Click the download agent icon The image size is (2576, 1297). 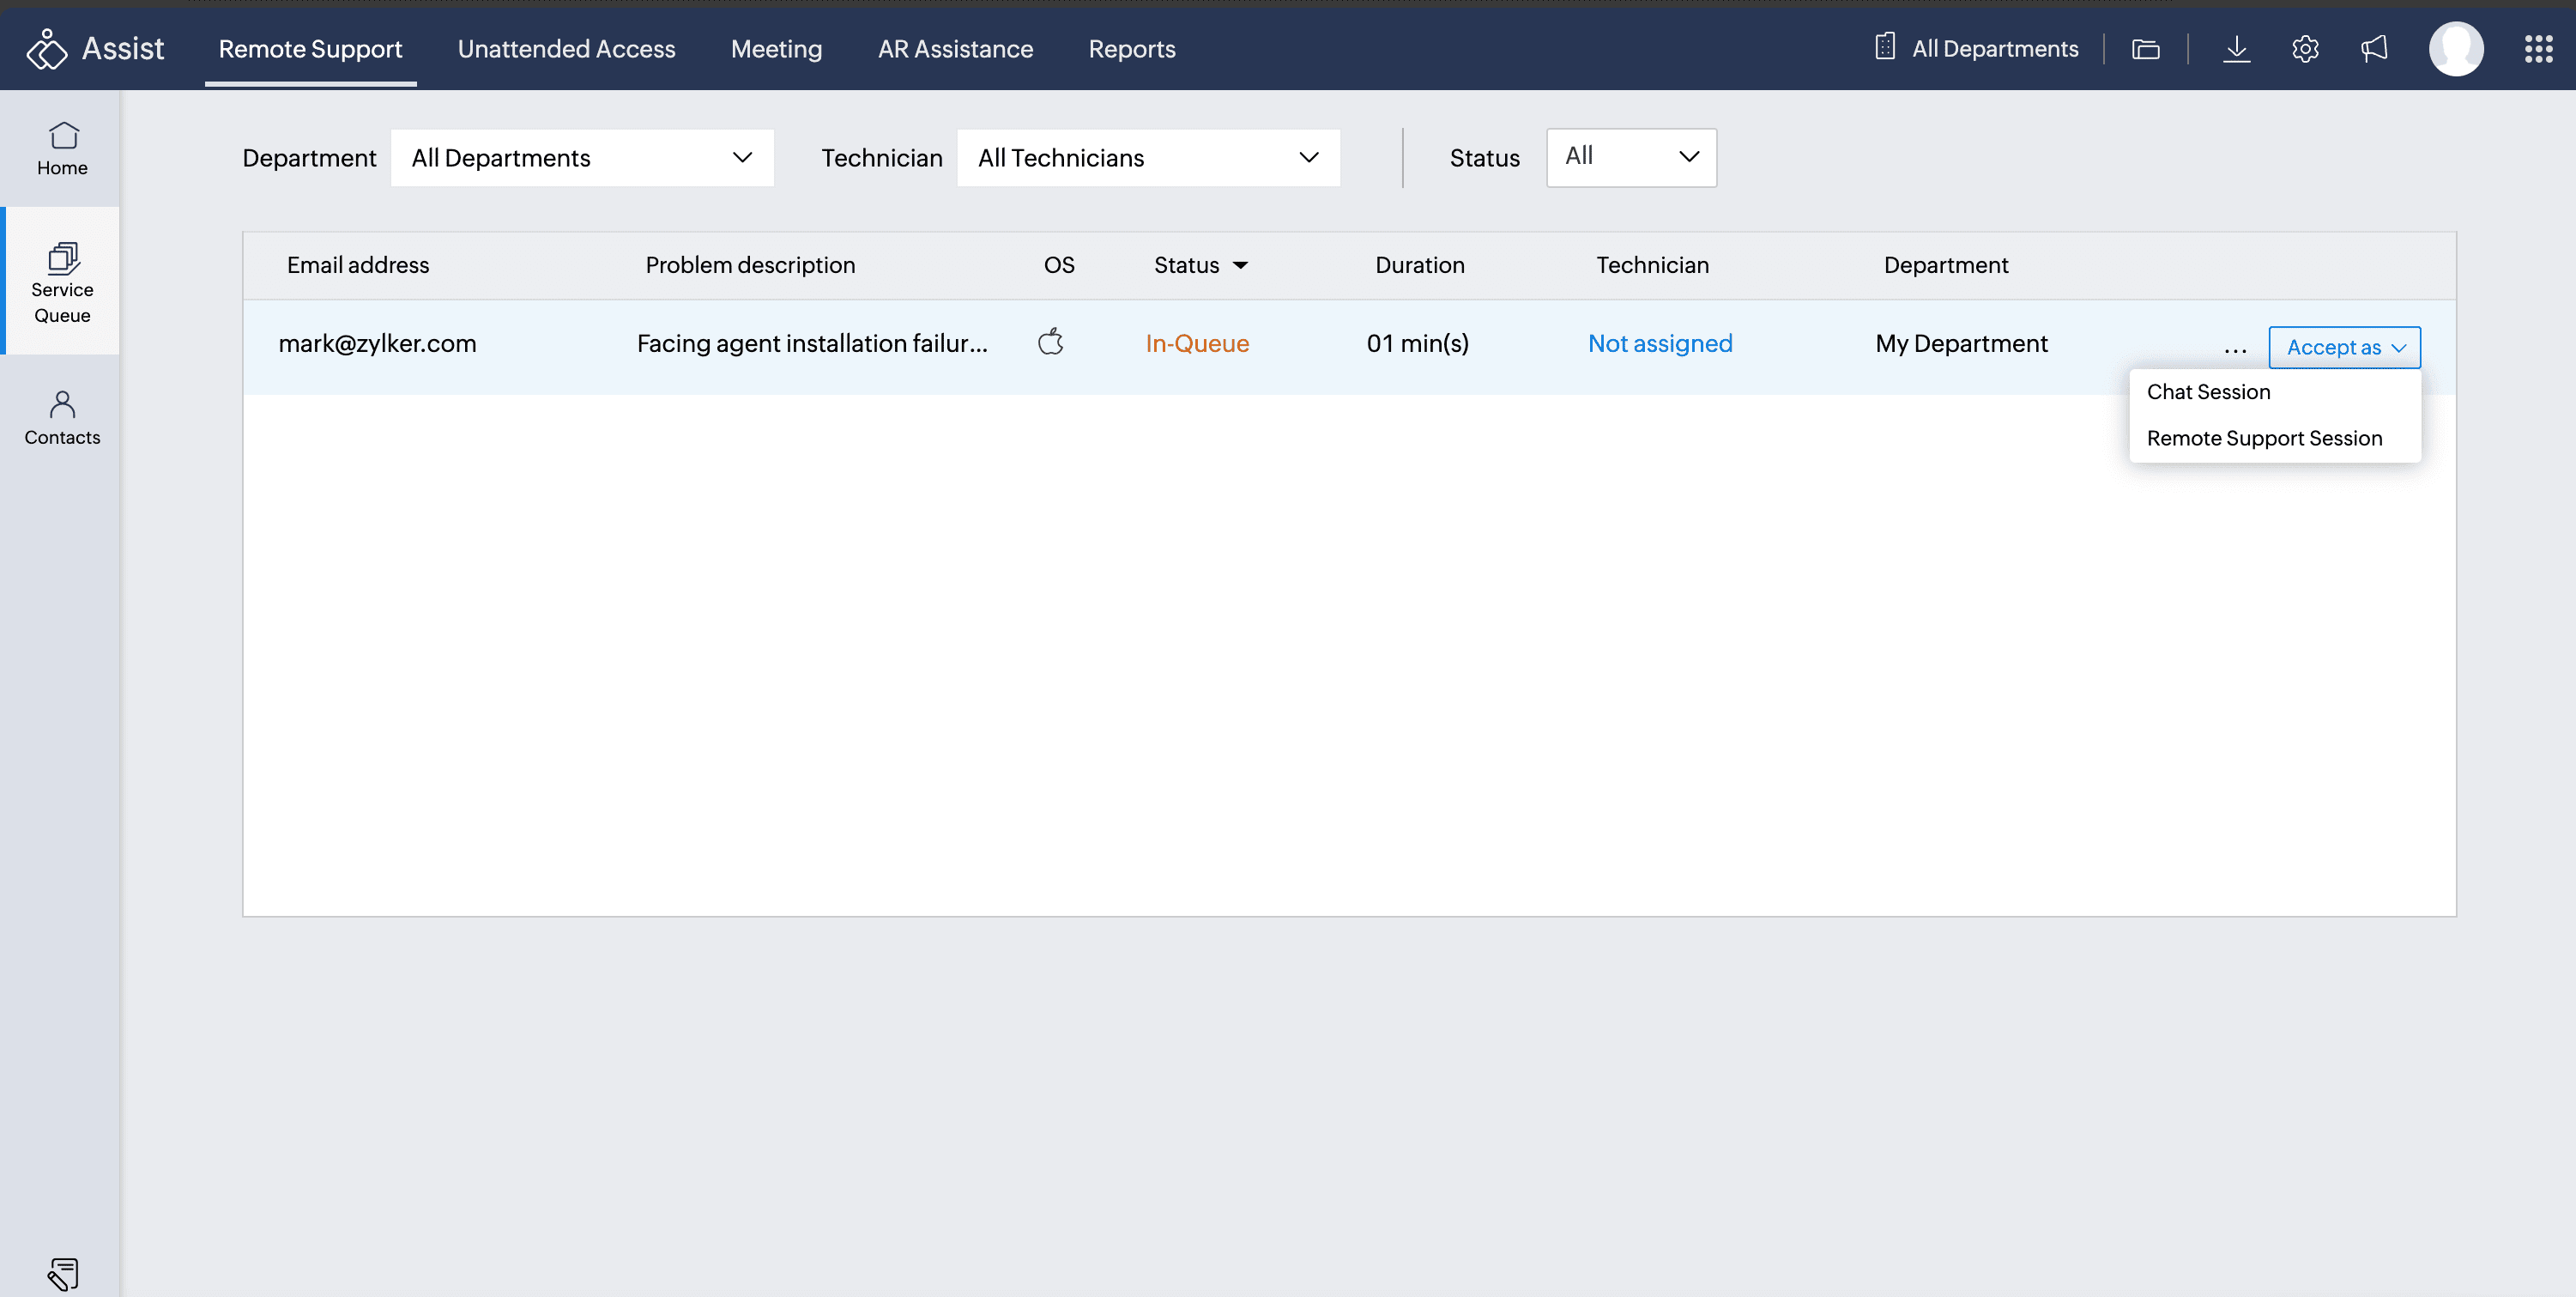[x=2237, y=48]
